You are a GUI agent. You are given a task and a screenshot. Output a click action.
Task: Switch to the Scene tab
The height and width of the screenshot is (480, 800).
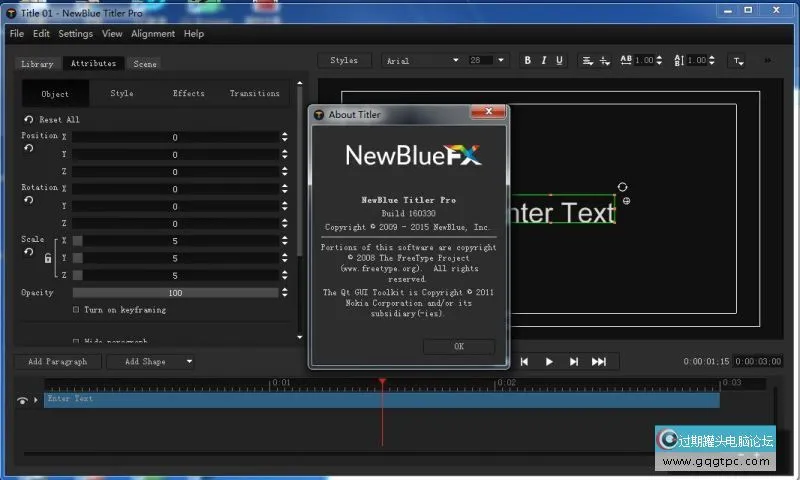point(145,64)
